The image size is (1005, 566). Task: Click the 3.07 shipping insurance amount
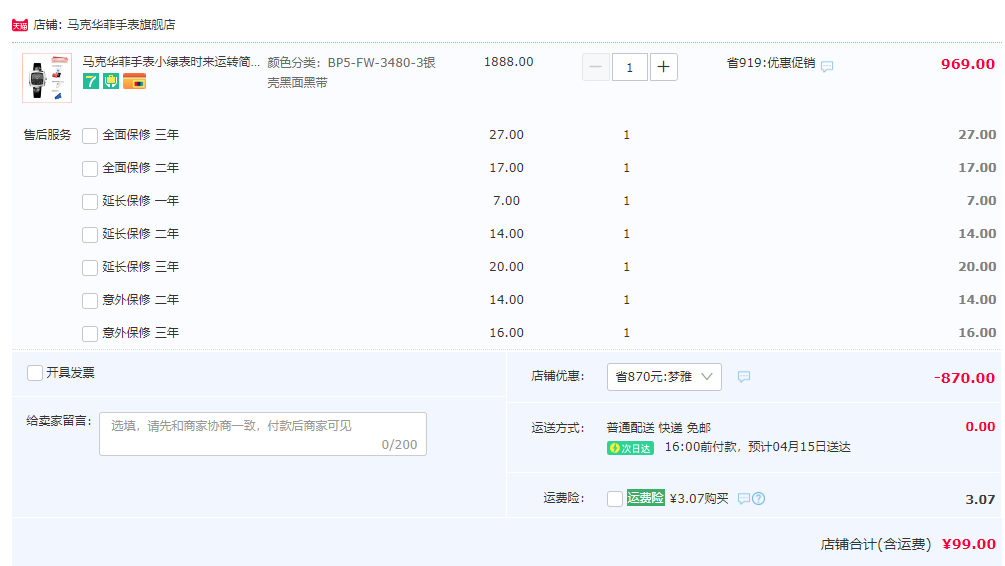(x=980, y=499)
